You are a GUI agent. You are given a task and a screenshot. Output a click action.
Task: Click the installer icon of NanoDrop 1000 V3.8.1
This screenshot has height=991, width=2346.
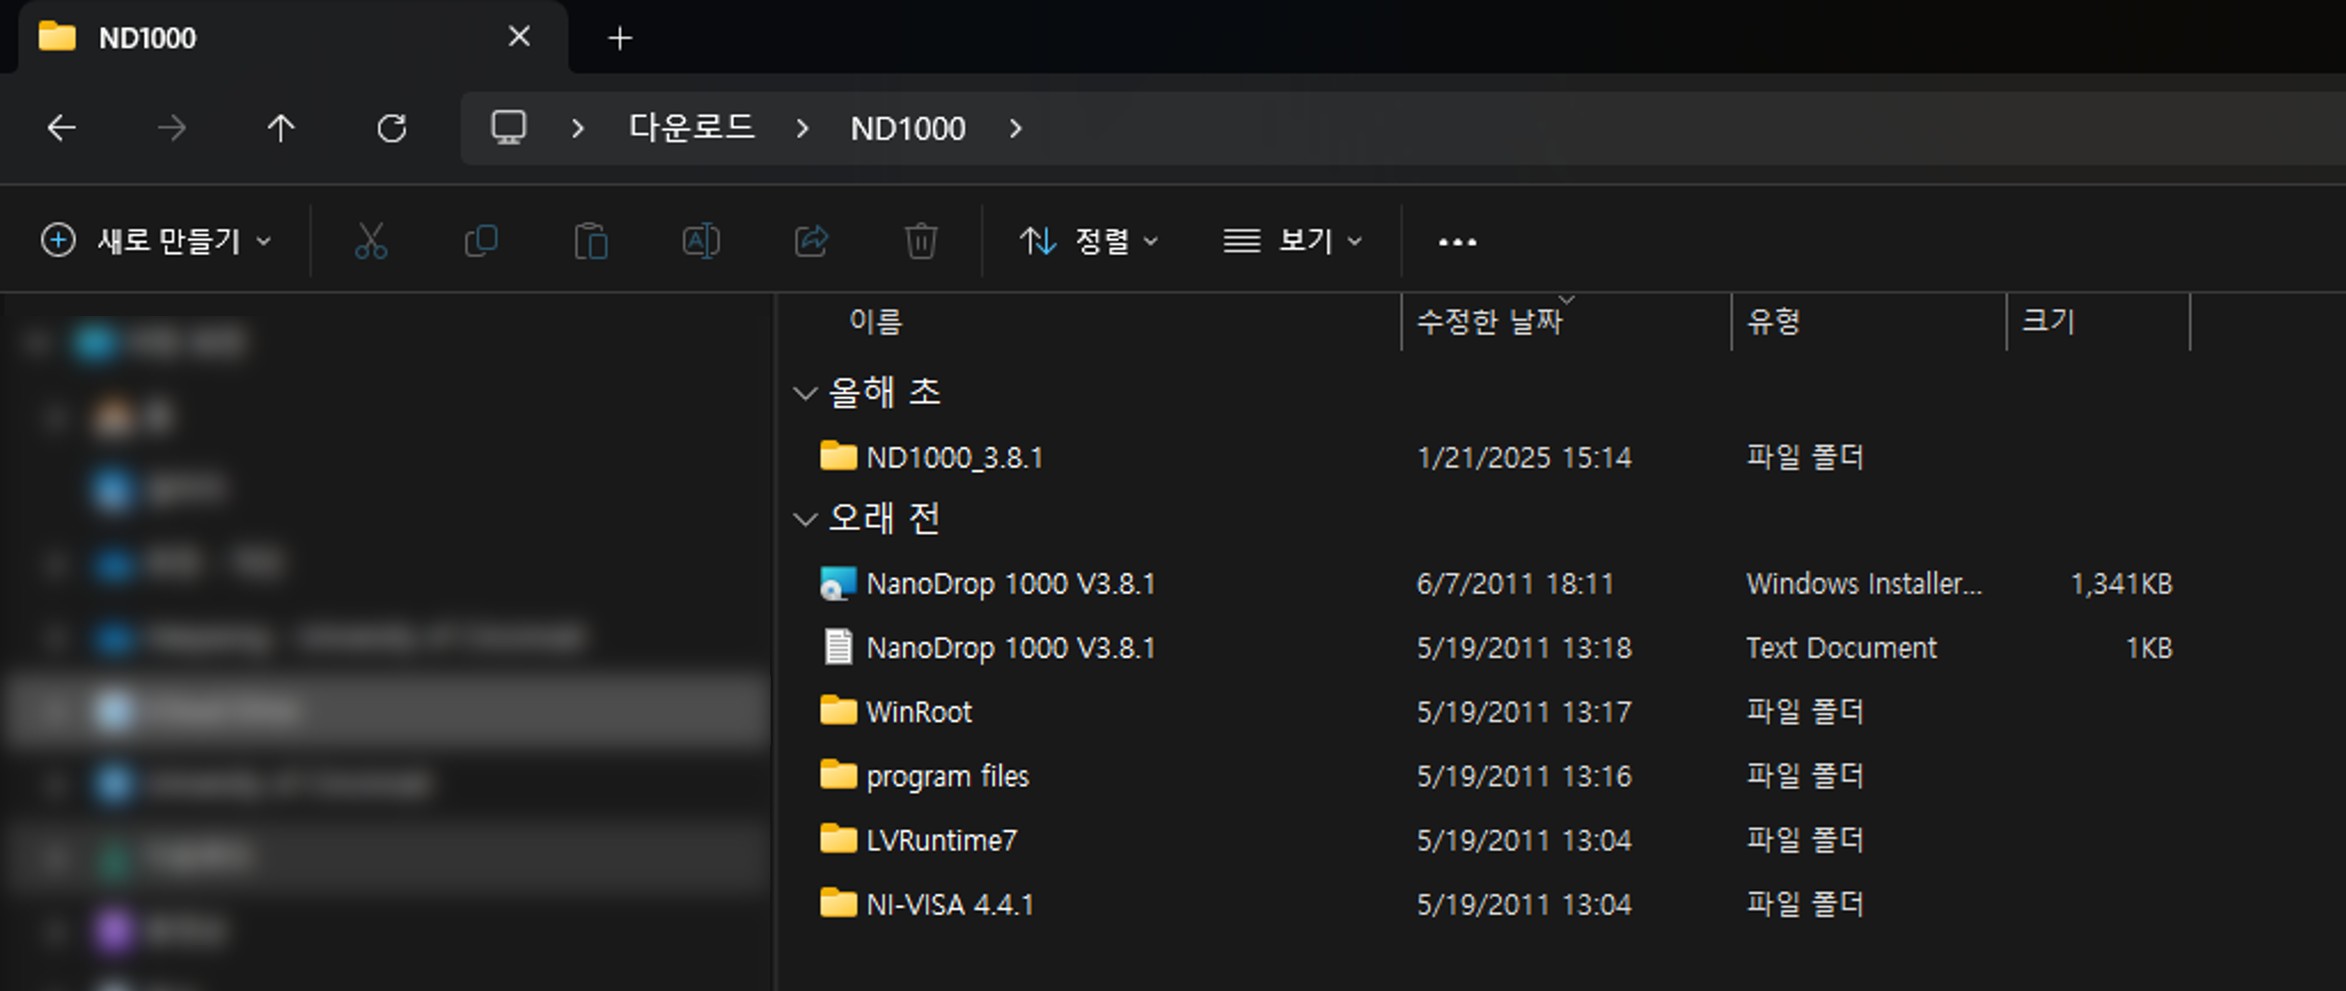pos(838,583)
